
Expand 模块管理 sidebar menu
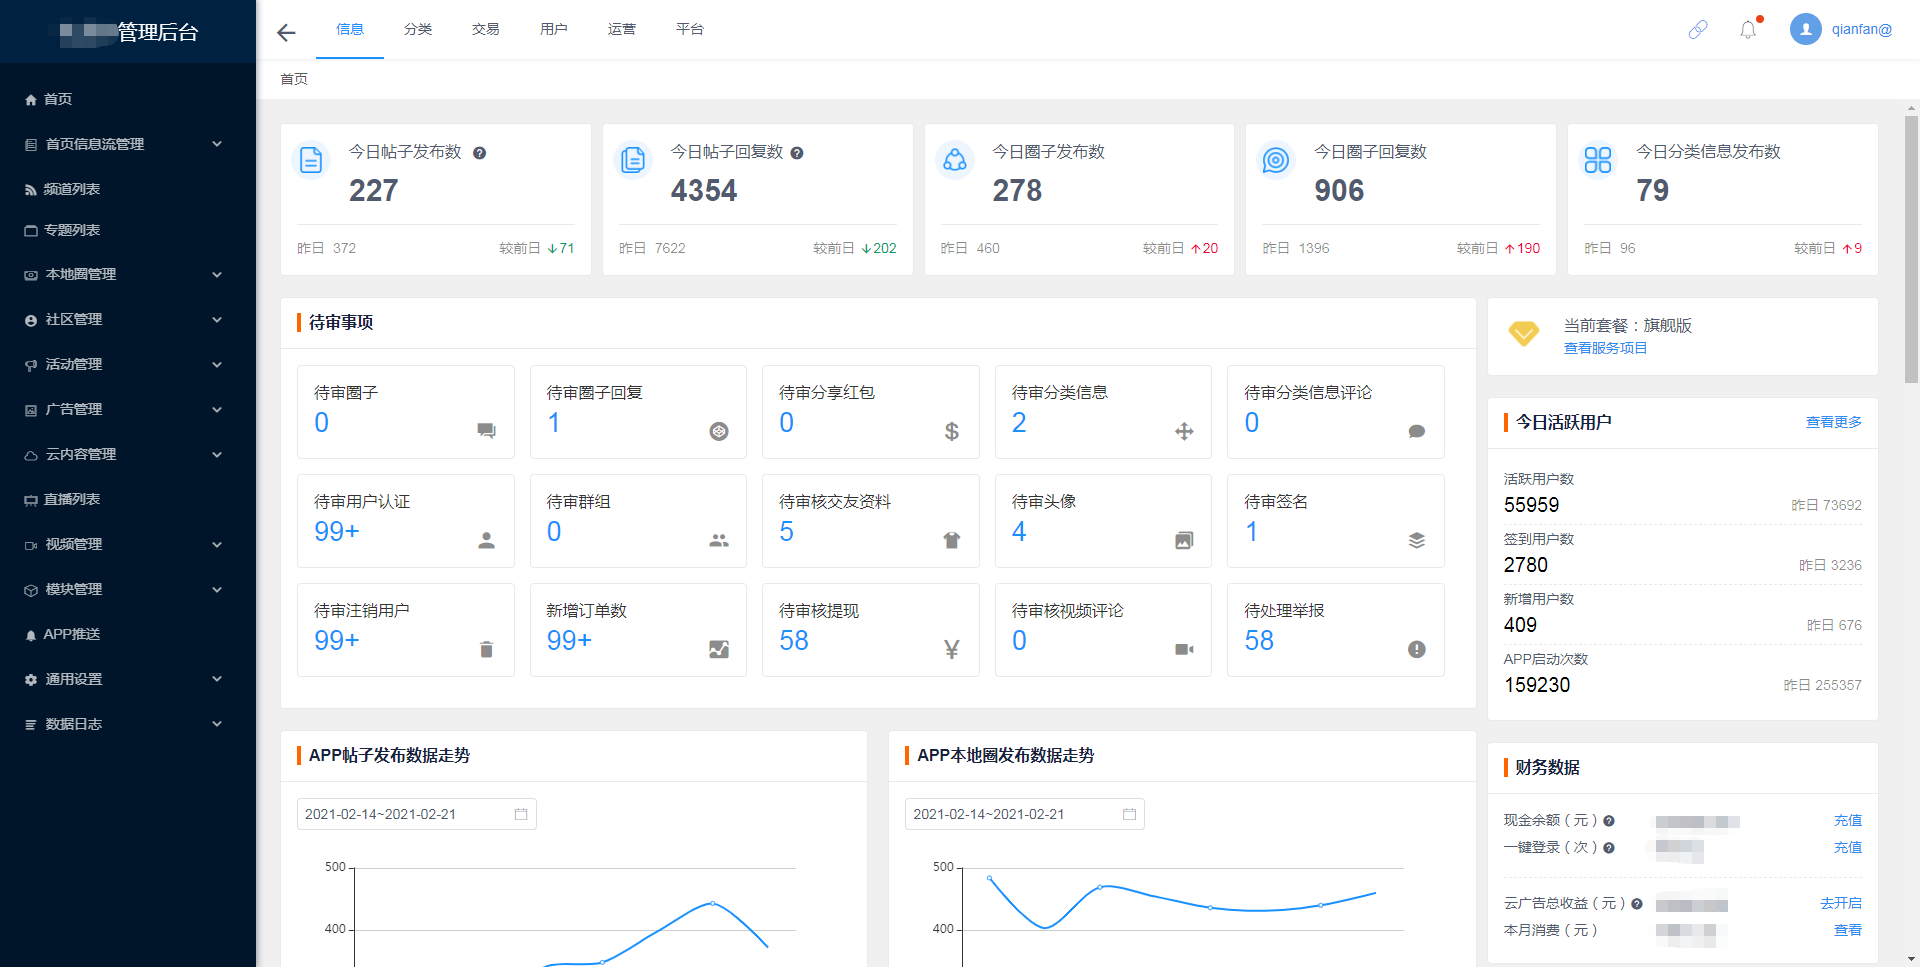coord(128,589)
